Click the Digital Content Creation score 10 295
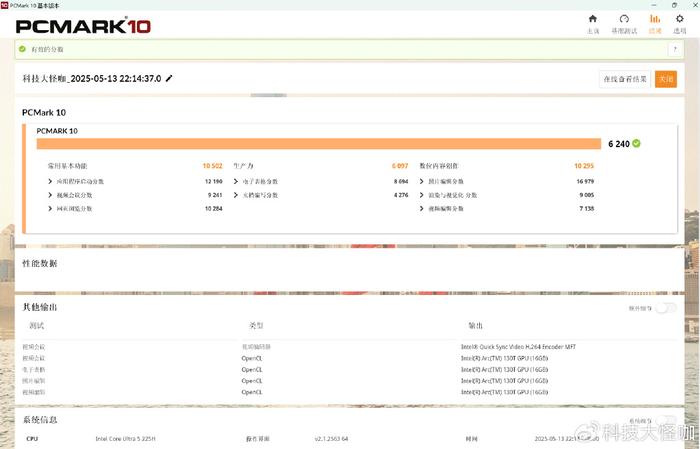This screenshot has height=449, width=700. pyautogui.click(x=584, y=166)
